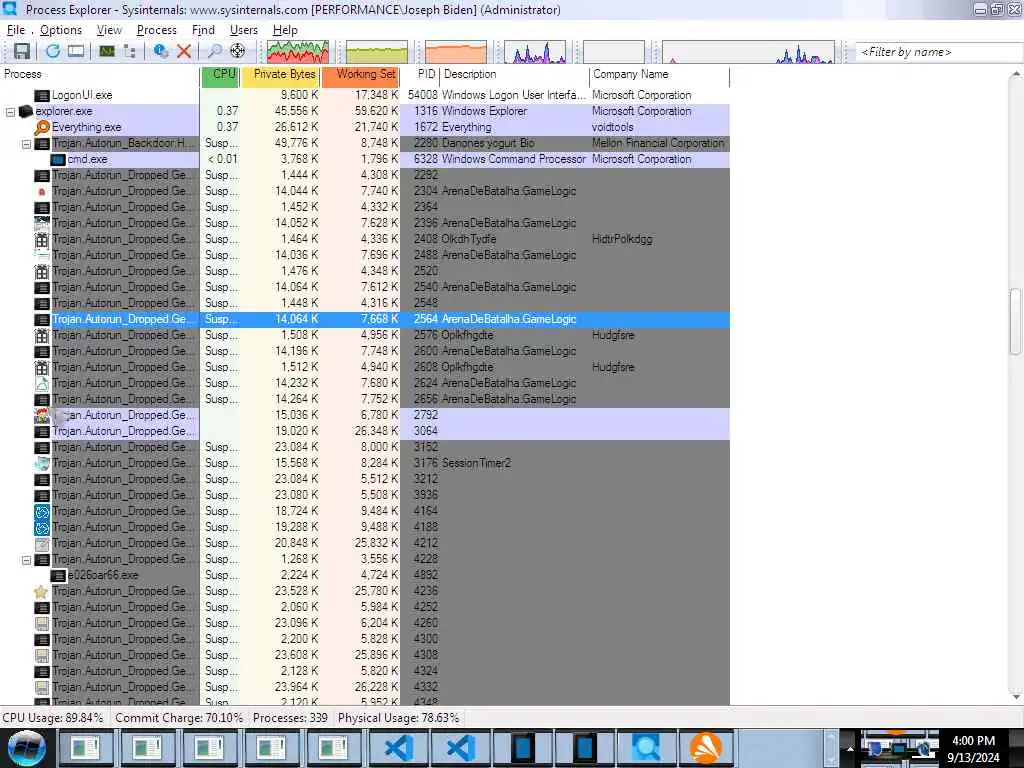The height and width of the screenshot is (768, 1024).
Task: Select the LogonUI.exe process
Action: 82,95
